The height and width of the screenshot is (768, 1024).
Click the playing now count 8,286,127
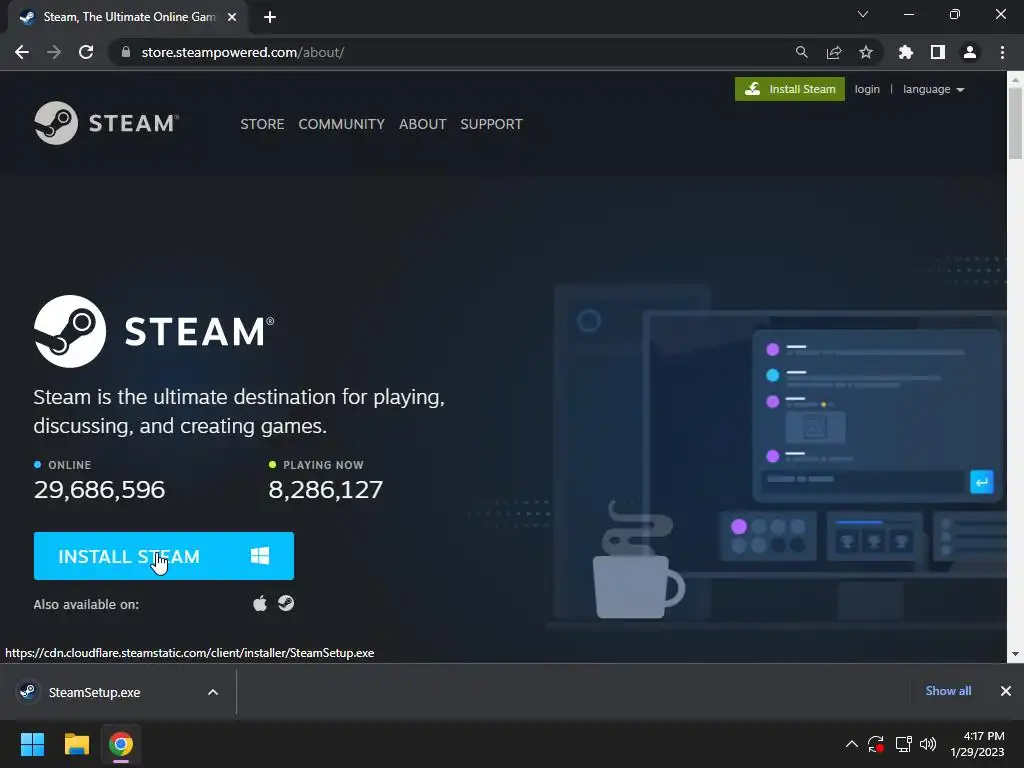(326, 489)
